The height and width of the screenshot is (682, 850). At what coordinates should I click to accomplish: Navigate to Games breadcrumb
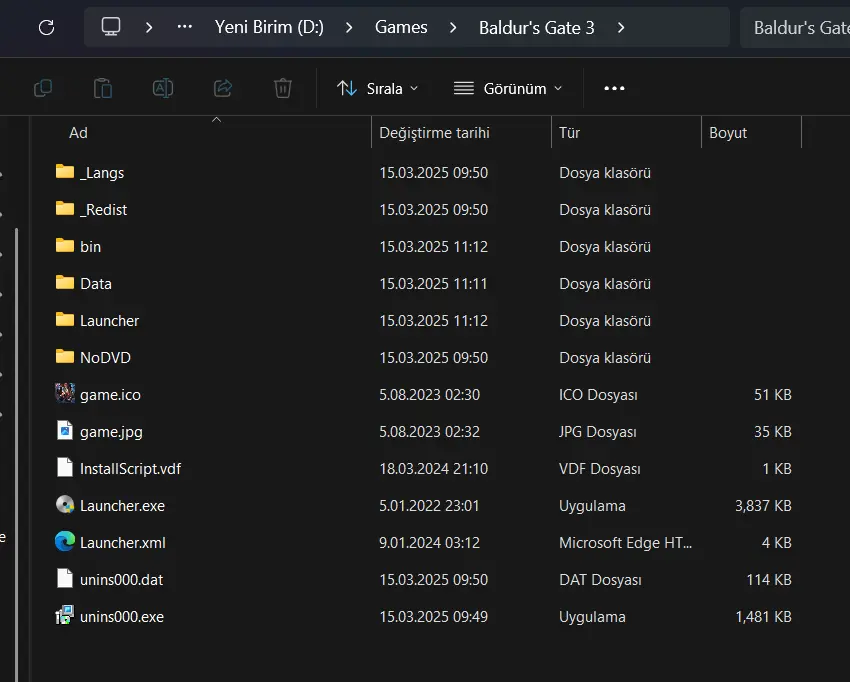click(401, 27)
